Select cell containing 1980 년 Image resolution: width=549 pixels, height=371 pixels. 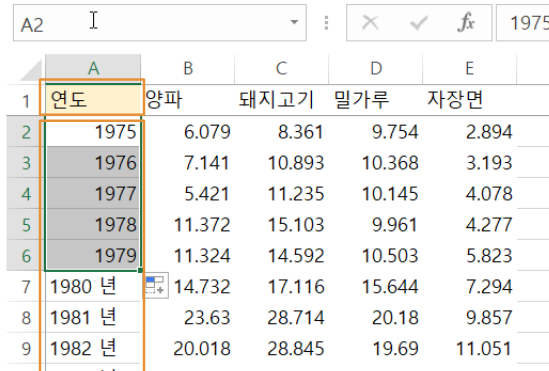(x=93, y=286)
